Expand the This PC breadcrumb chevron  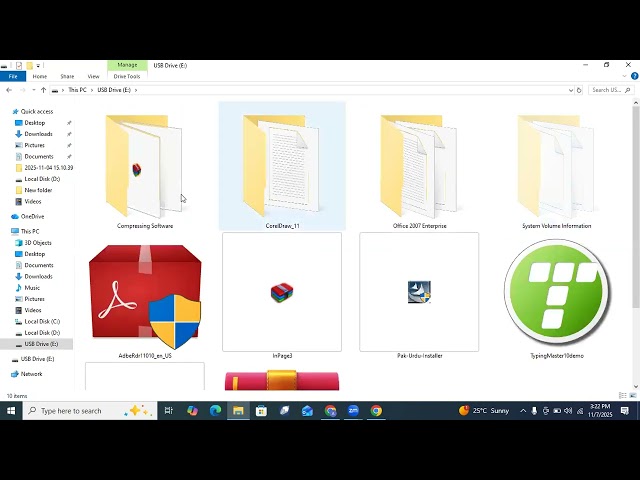click(x=92, y=90)
